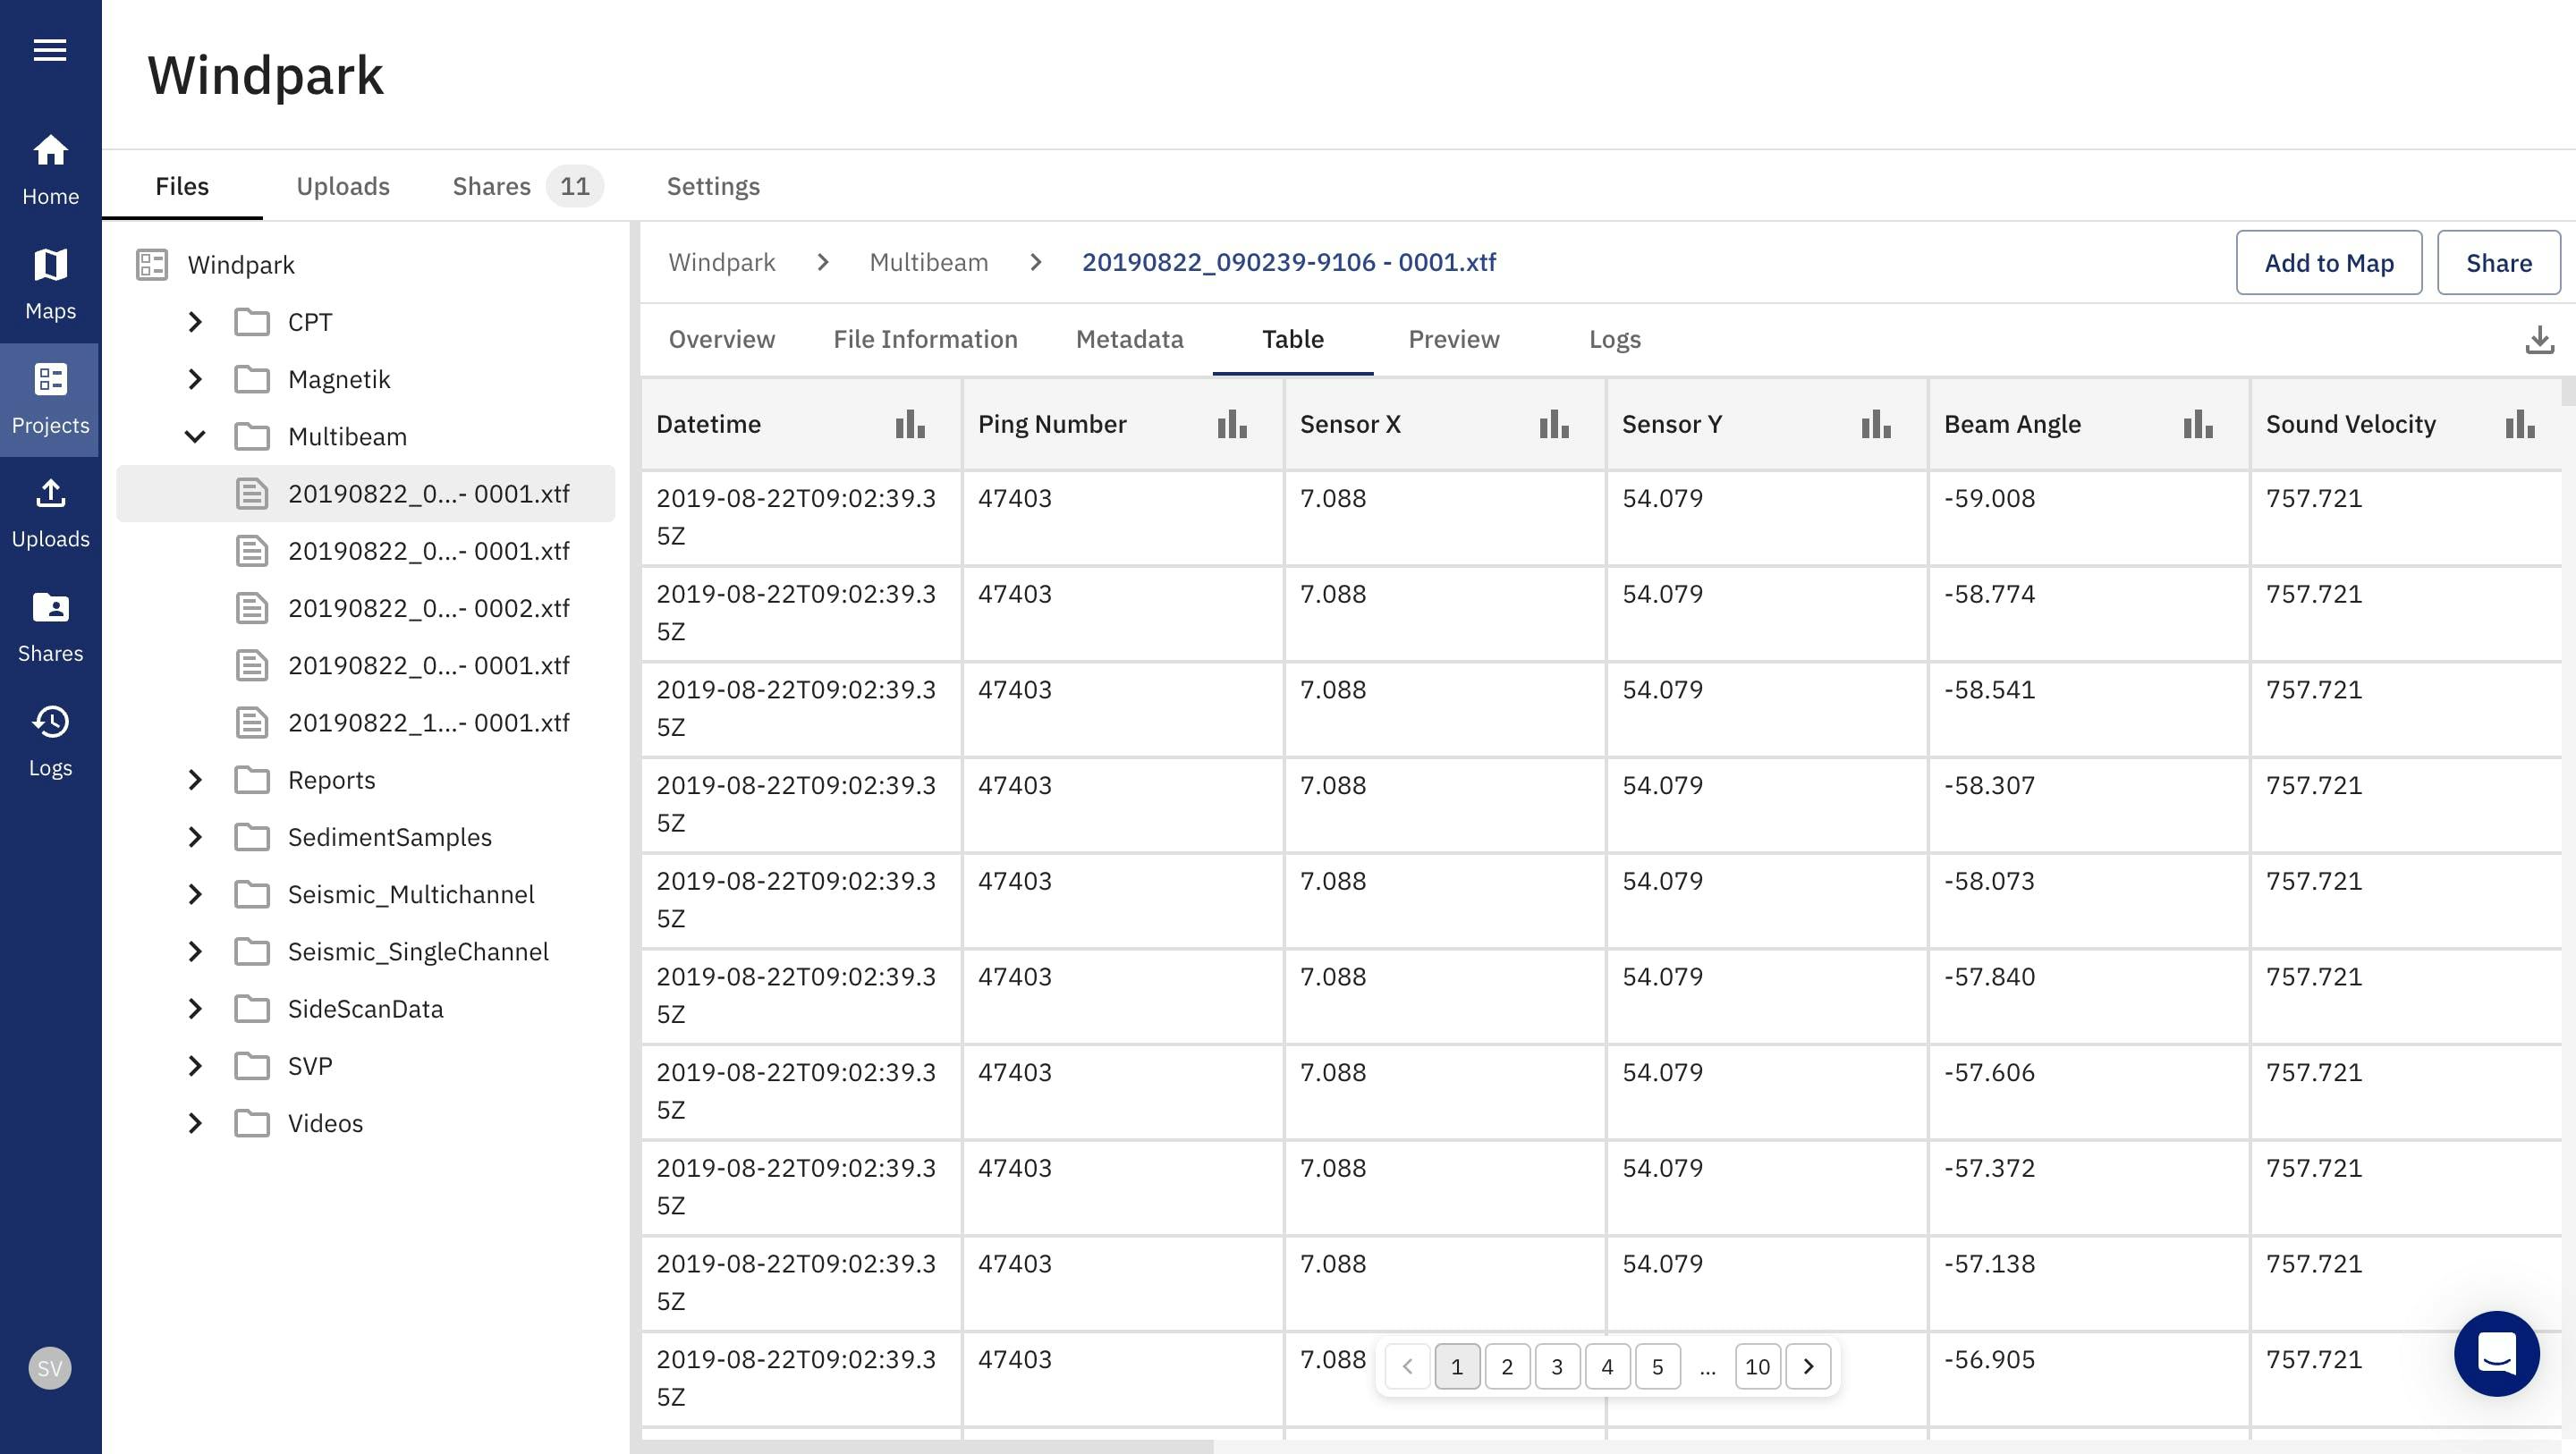Collapse the Multibeam folder
This screenshot has width=2576, height=1454.
[195, 437]
